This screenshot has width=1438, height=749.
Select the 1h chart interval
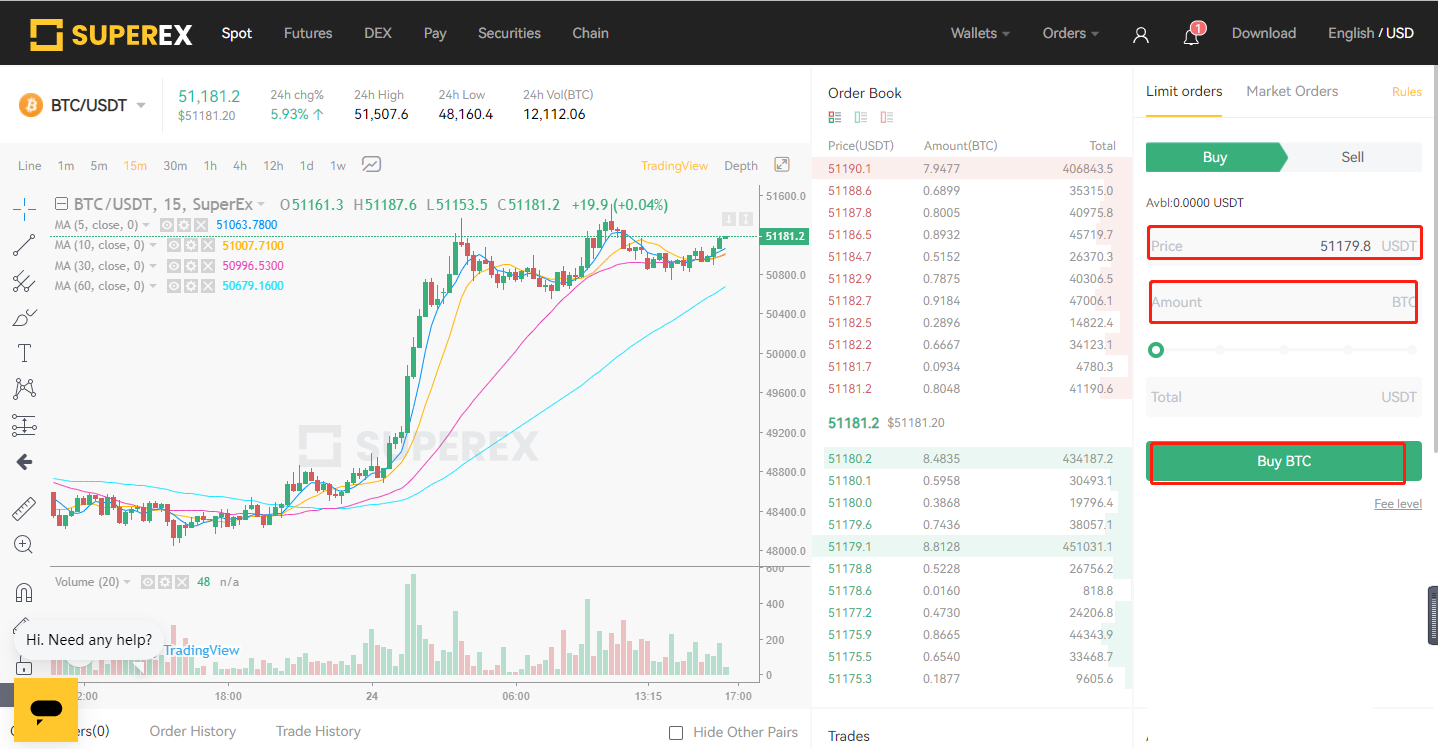pos(210,166)
